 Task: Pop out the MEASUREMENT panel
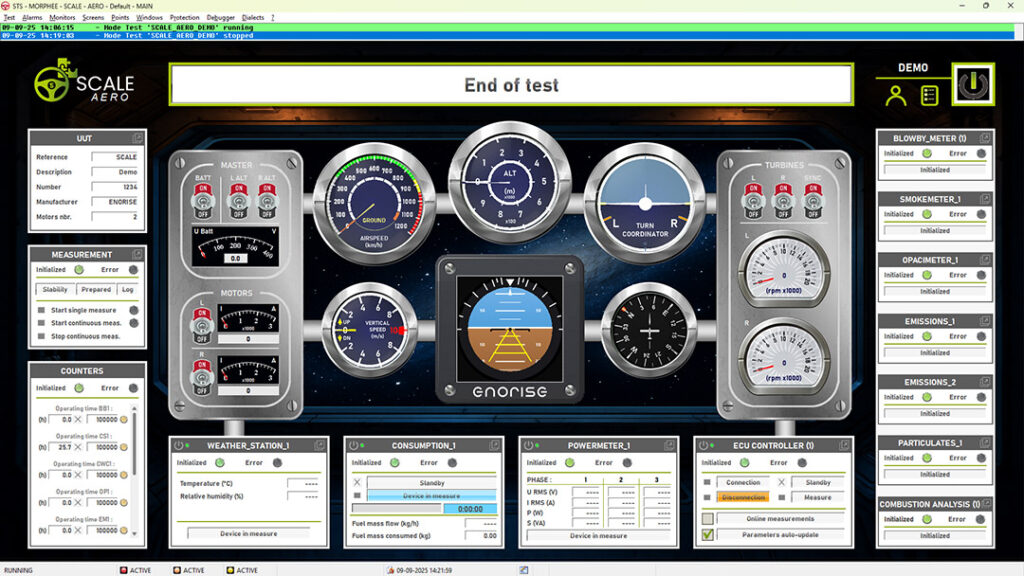point(138,254)
